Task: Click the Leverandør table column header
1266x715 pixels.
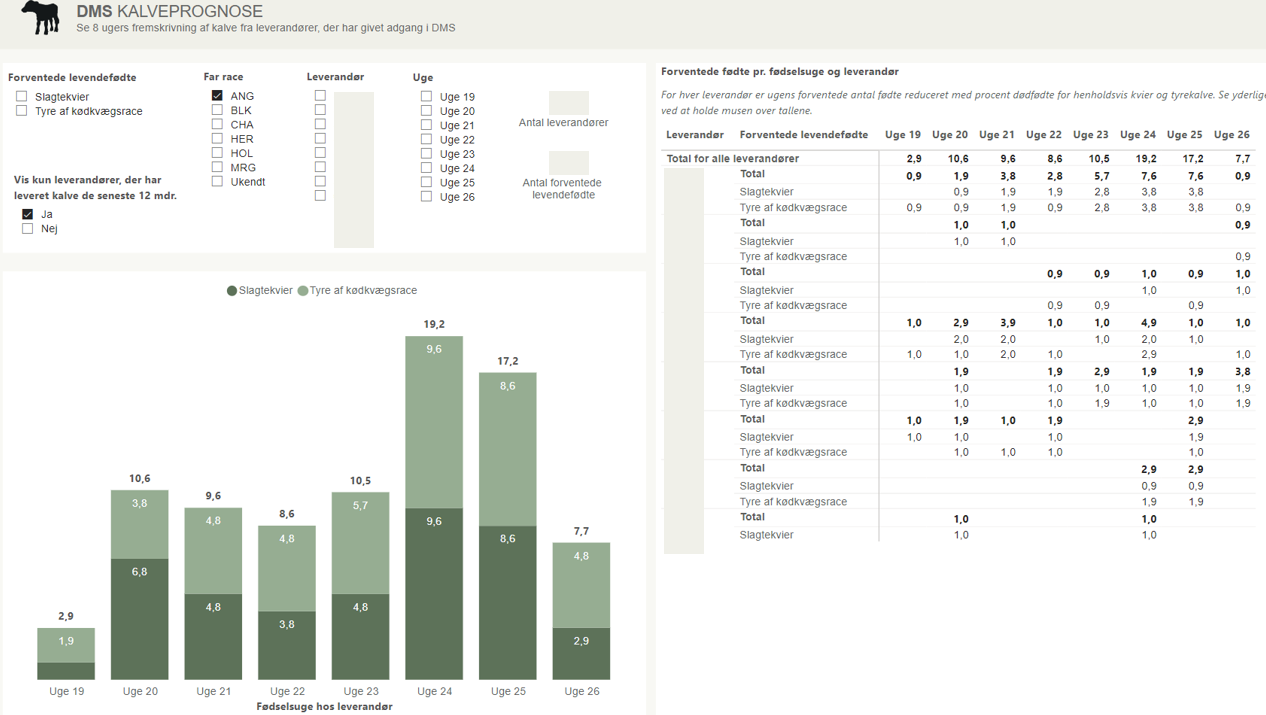Action: [695, 135]
